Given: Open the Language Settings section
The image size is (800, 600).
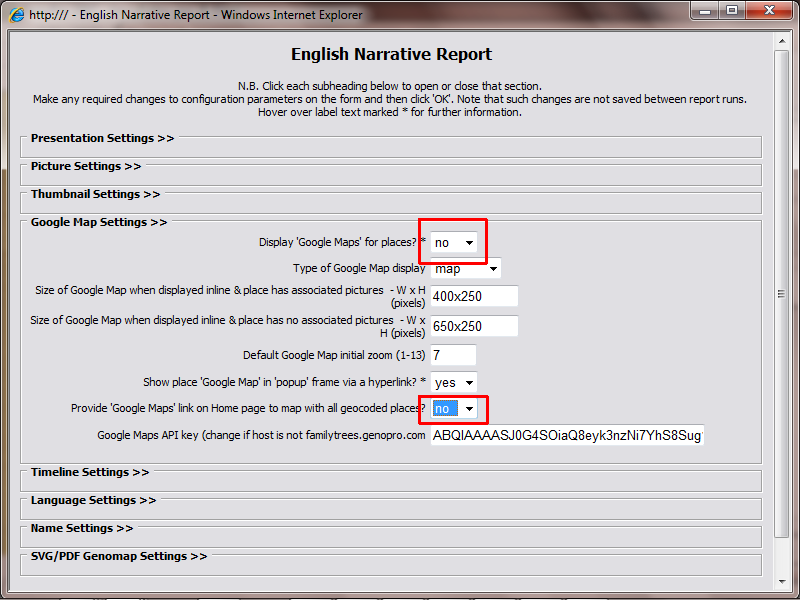Looking at the screenshot, I should (x=93, y=500).
